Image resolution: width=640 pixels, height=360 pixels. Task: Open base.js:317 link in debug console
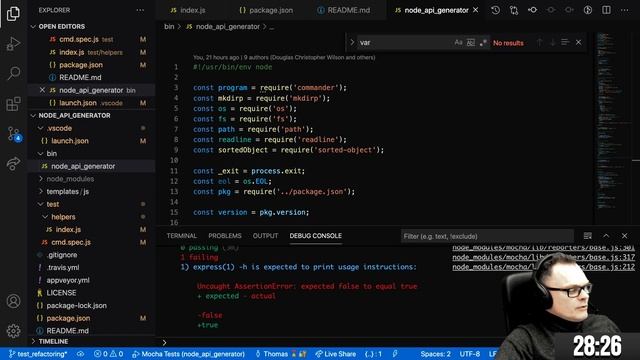point(543,257)
